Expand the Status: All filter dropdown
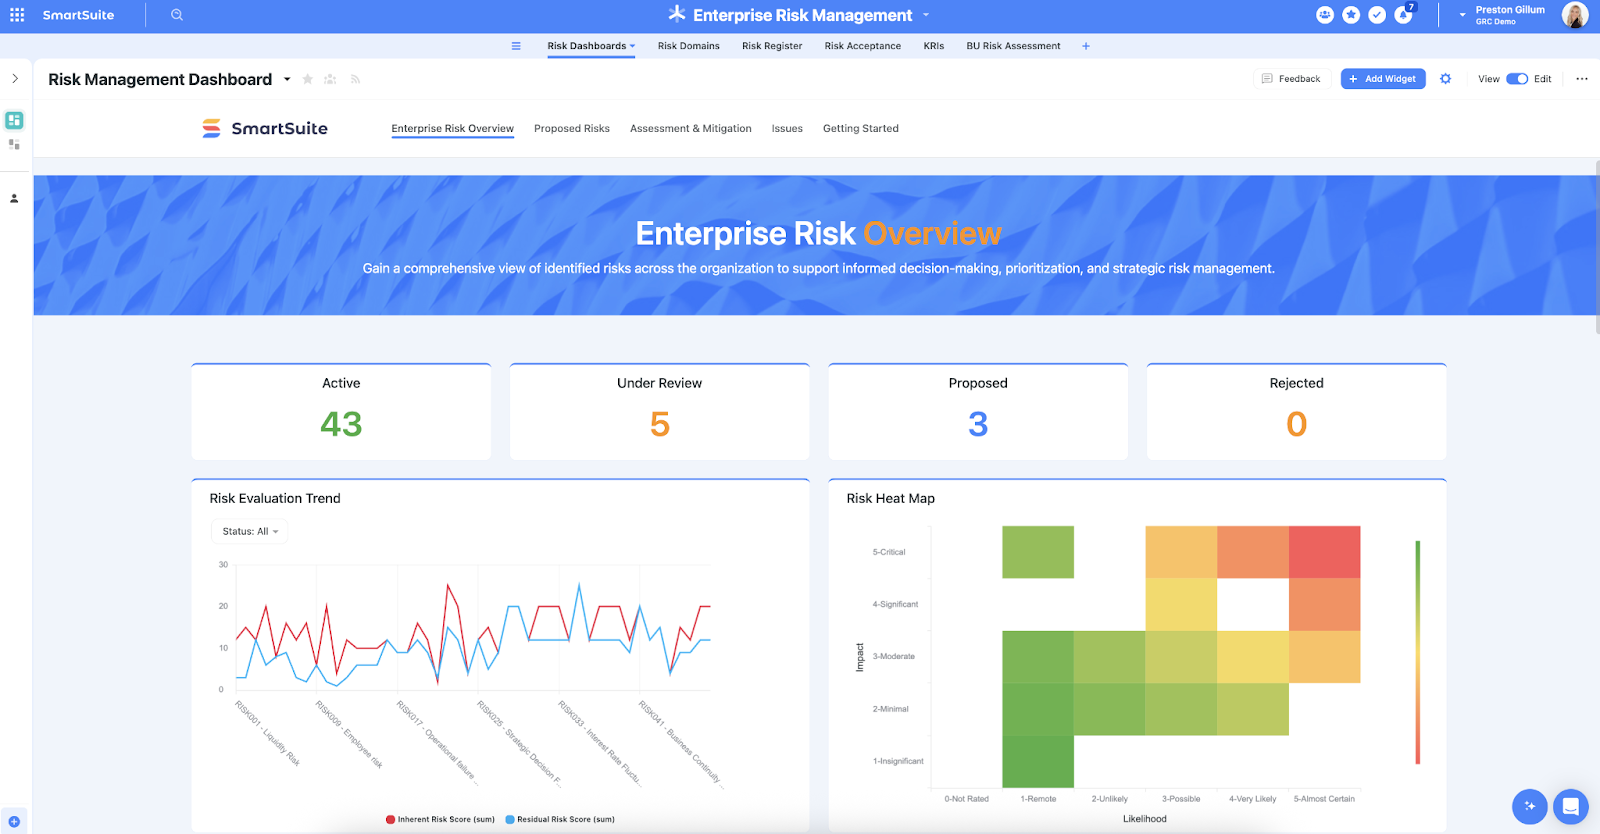The image size is (1600, 834). click(x=250, y=532)
